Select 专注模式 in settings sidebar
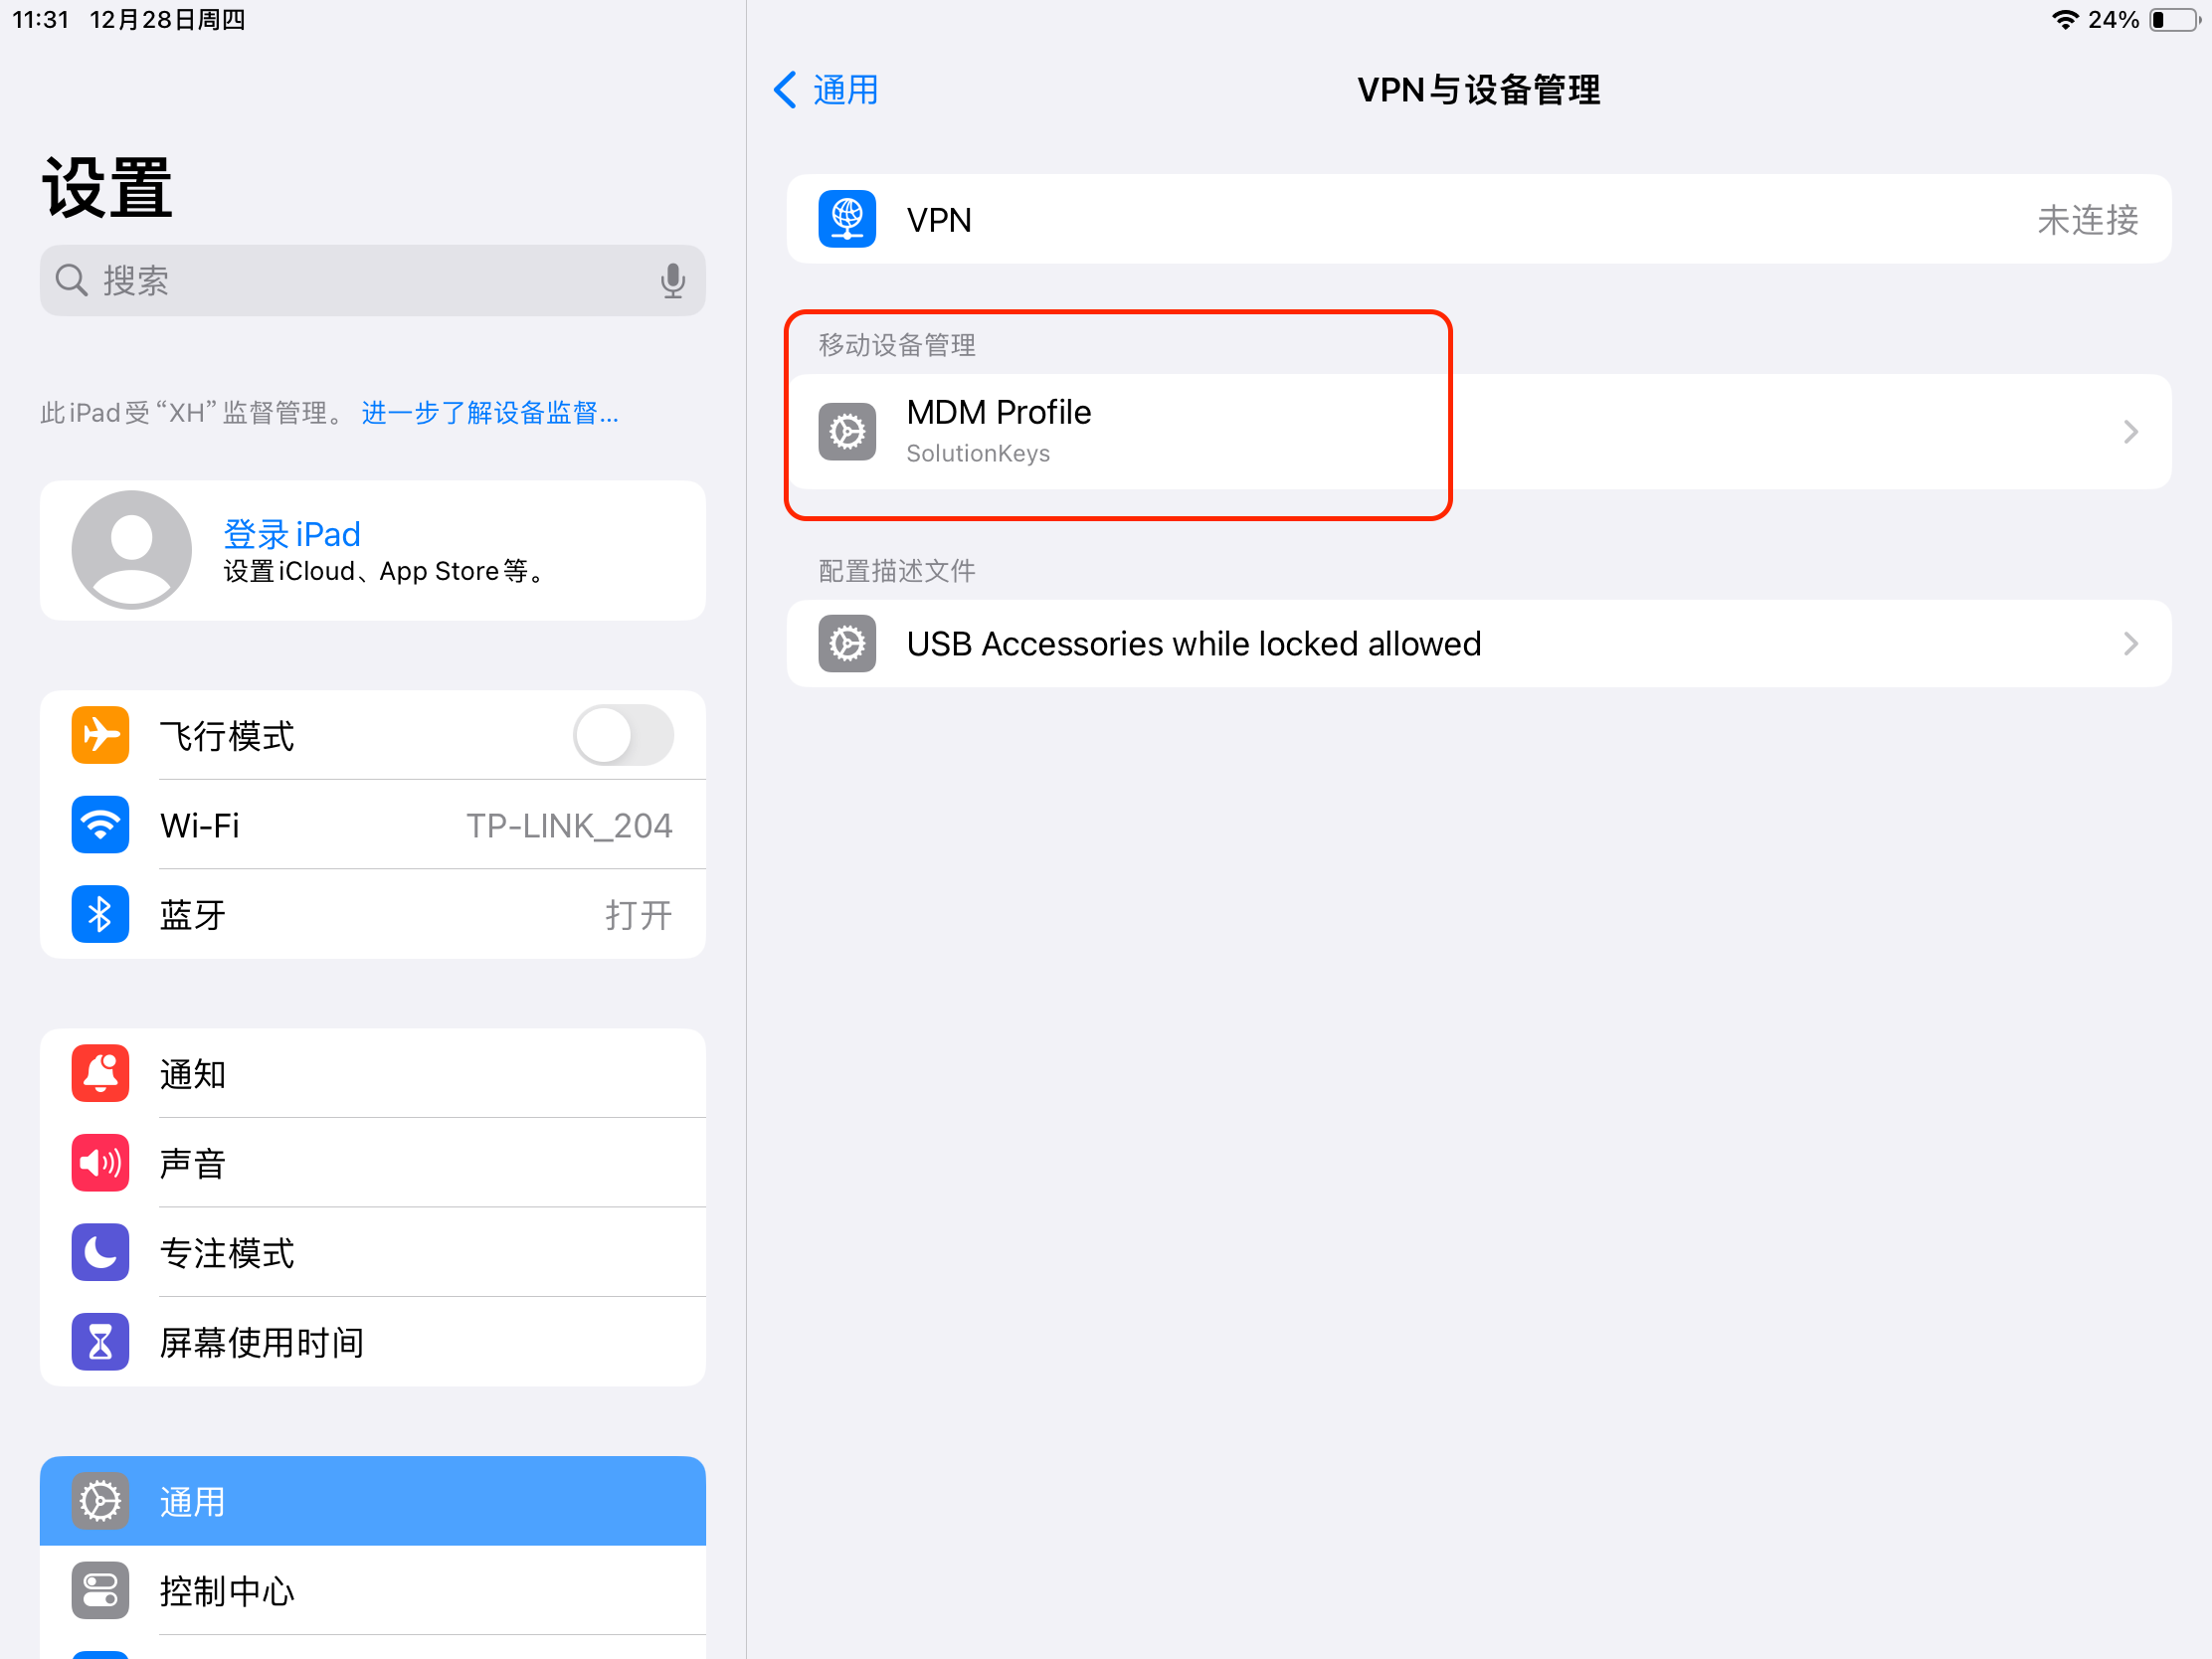Screen dimensions: 2212x1659 point(373,1252)
